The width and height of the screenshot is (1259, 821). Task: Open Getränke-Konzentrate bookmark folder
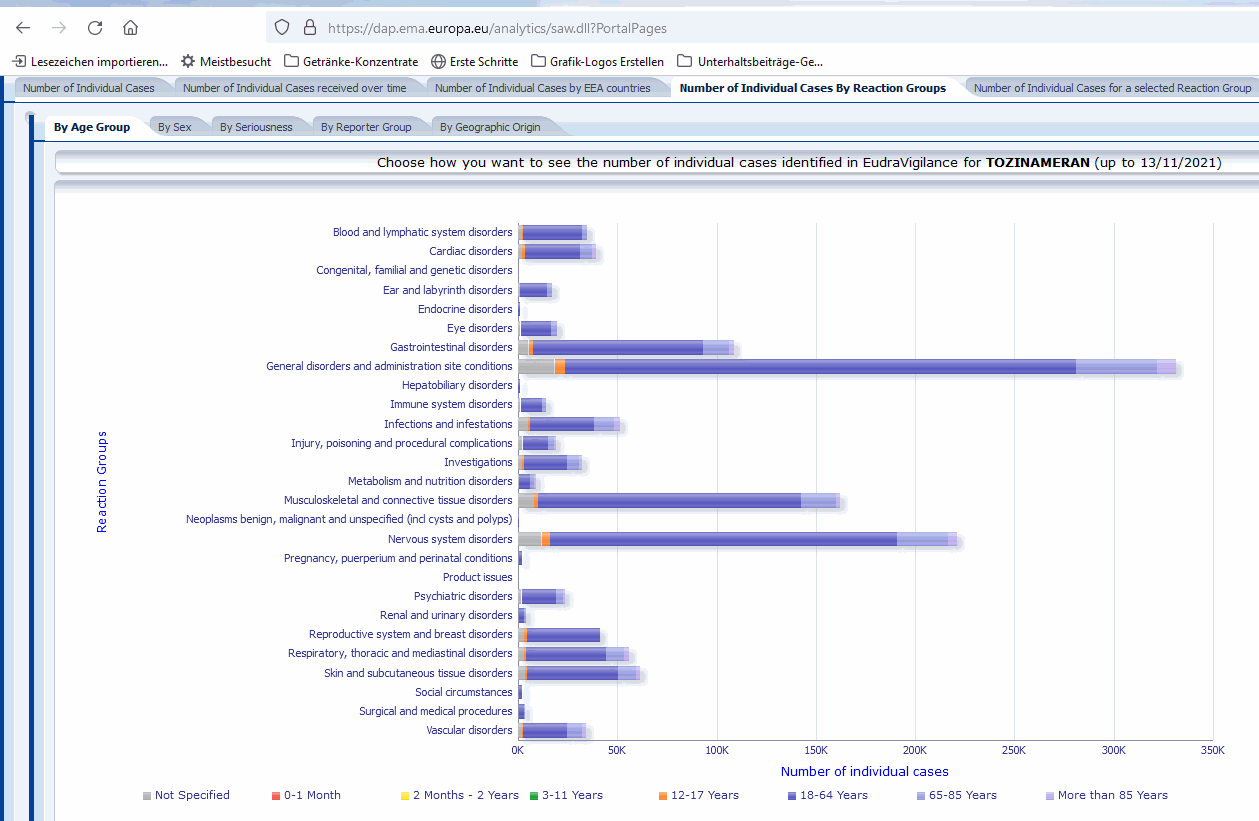click(350, 61)
